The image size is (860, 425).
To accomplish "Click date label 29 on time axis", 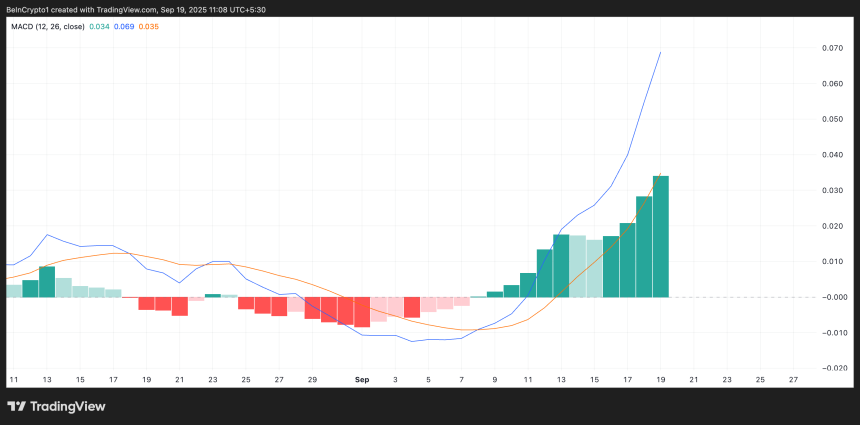I will point(313,380).
